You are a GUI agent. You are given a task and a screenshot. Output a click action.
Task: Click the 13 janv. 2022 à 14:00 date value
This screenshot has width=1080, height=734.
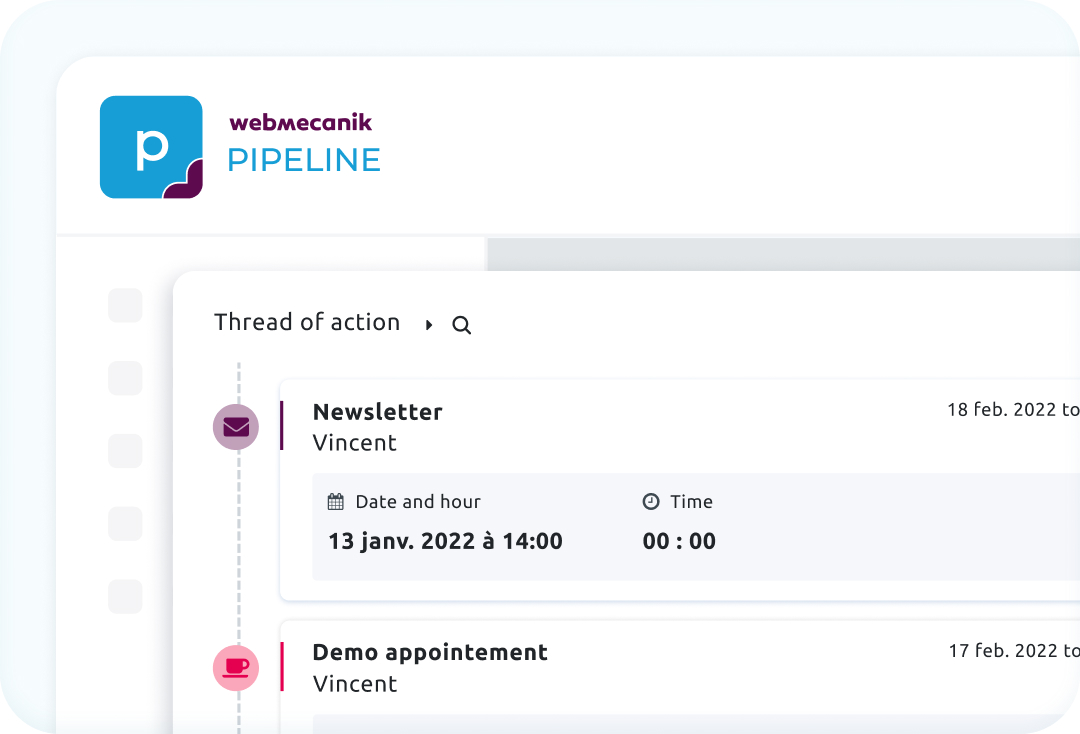445,542
